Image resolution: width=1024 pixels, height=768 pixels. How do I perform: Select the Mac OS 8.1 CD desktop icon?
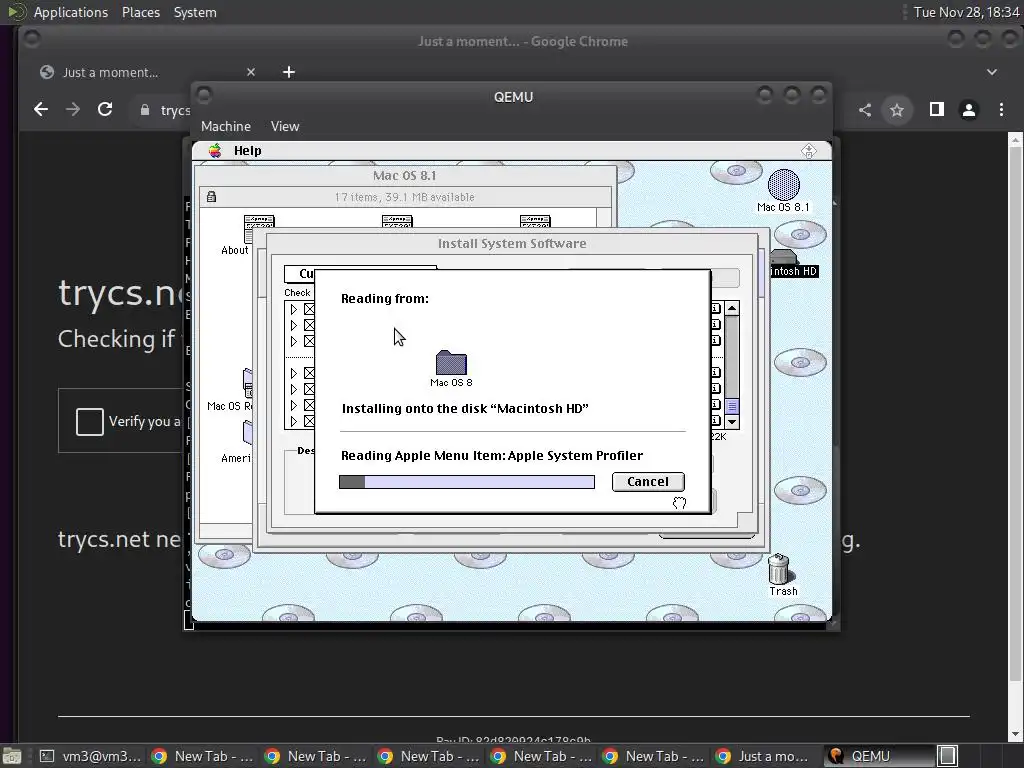point(784,185)
